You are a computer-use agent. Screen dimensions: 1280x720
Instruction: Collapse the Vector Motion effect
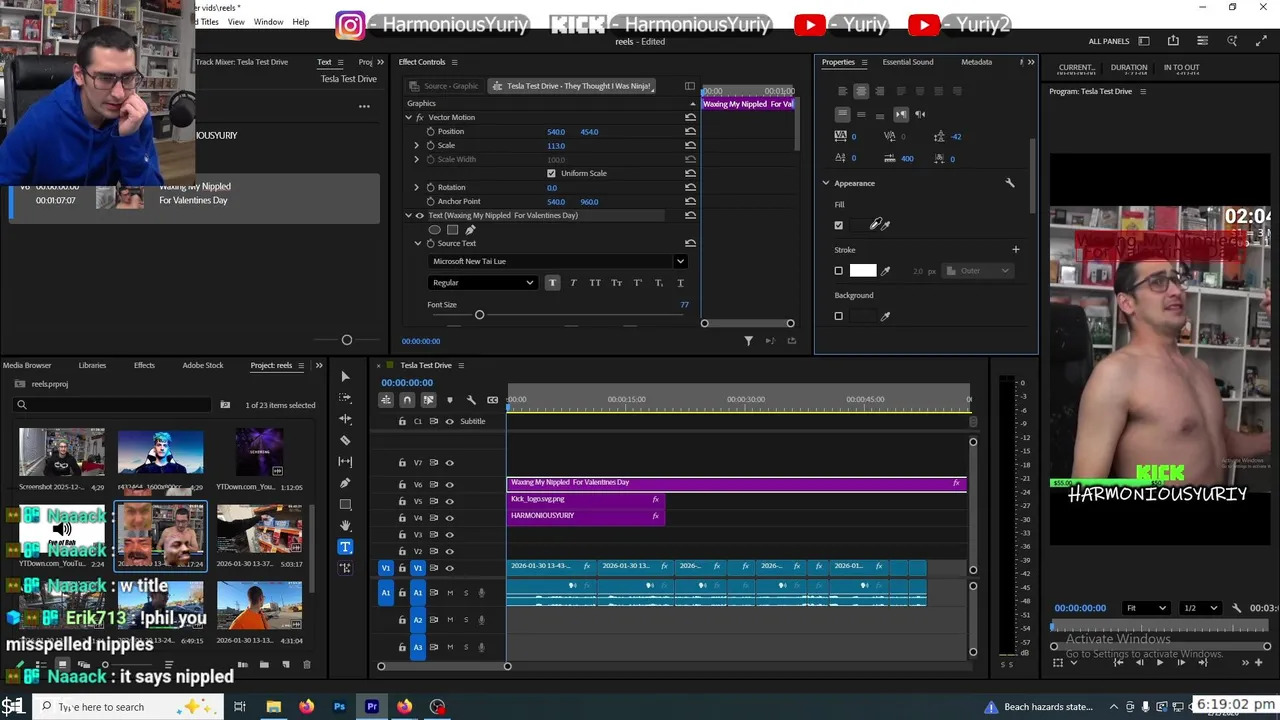pyautogui.click(x=408, y=118)
